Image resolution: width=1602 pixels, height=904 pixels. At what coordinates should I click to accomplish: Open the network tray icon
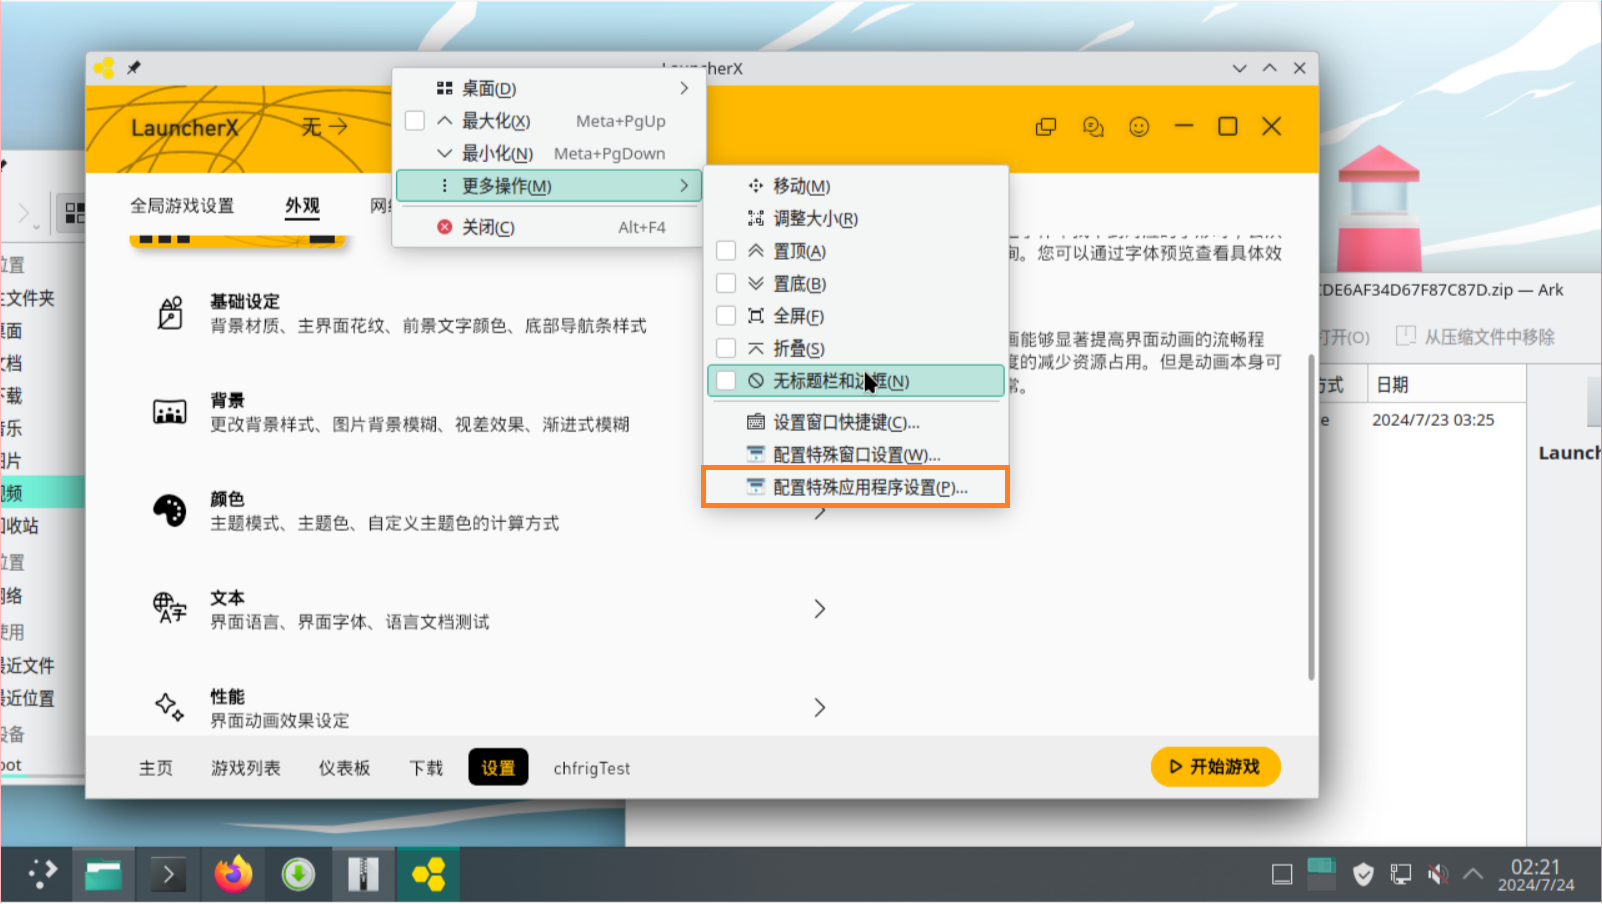click(1401, 875)
